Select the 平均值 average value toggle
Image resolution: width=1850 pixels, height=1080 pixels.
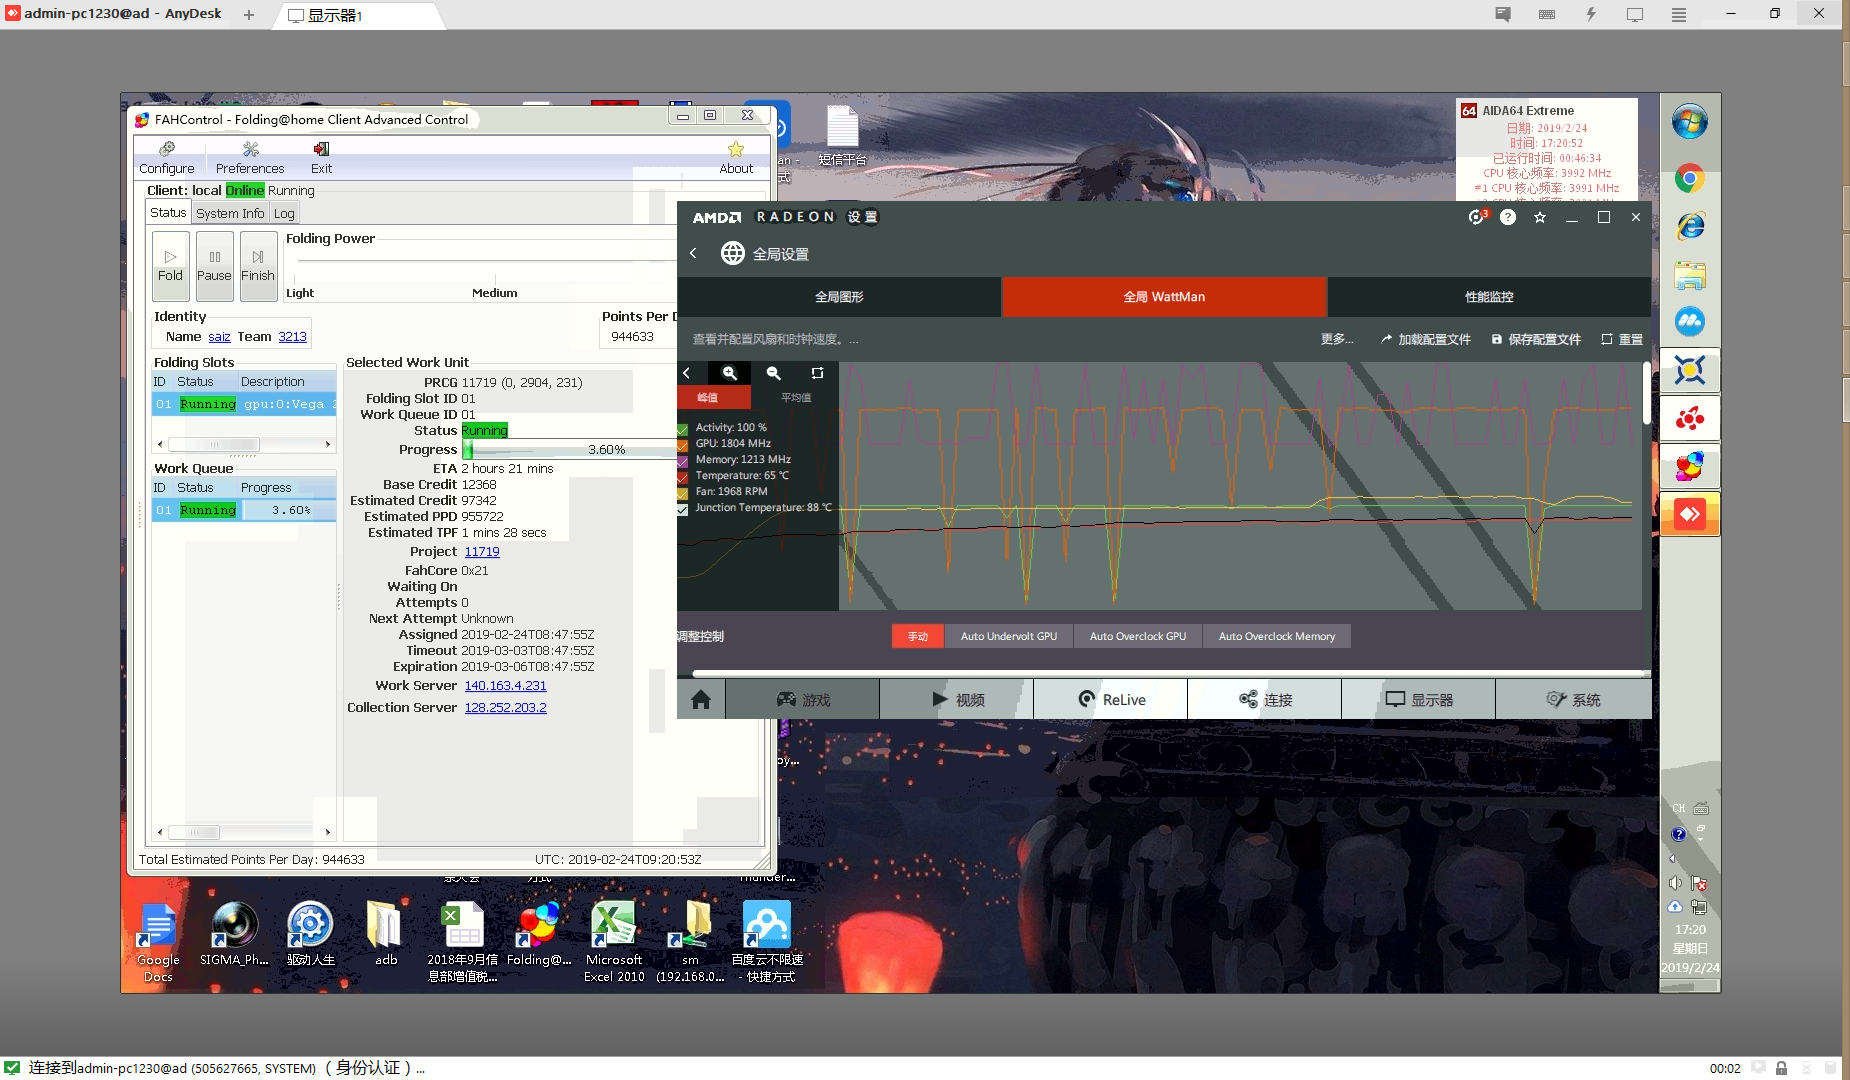tap(796, 397)
